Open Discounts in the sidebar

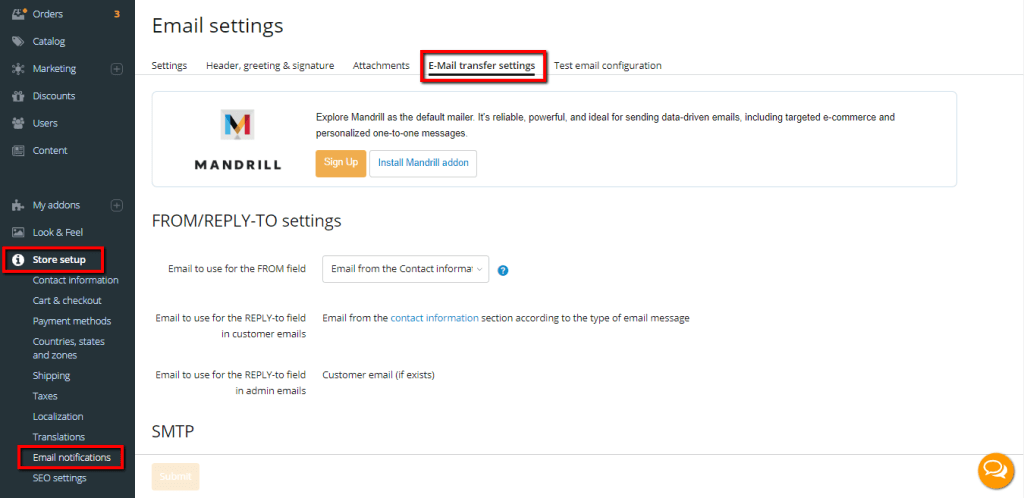tap(54, 96)
